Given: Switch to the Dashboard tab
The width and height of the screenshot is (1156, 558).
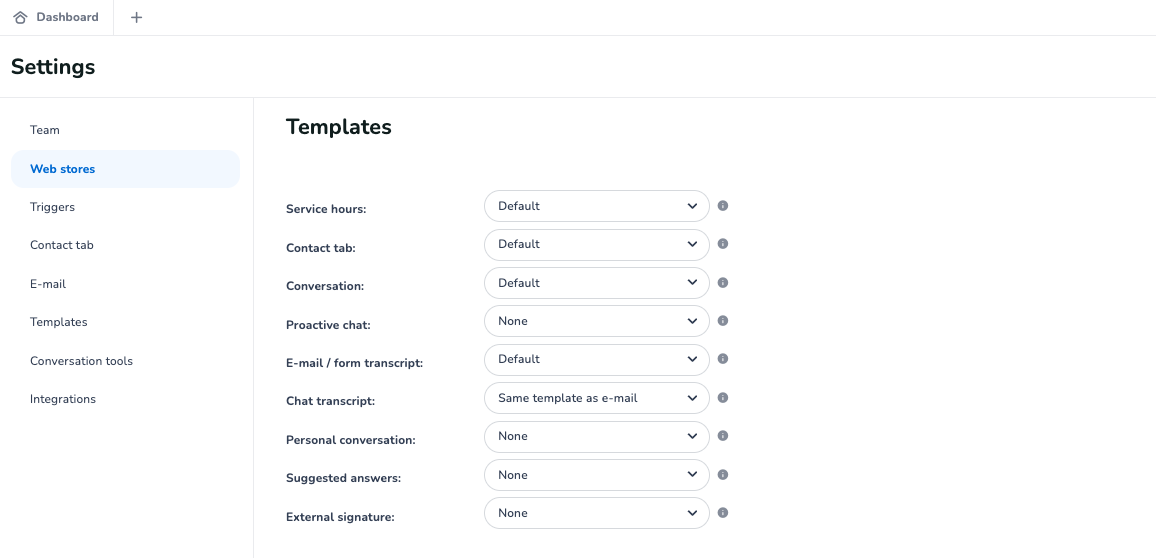Looking at the screenshot, I should (x=57, y=17).
